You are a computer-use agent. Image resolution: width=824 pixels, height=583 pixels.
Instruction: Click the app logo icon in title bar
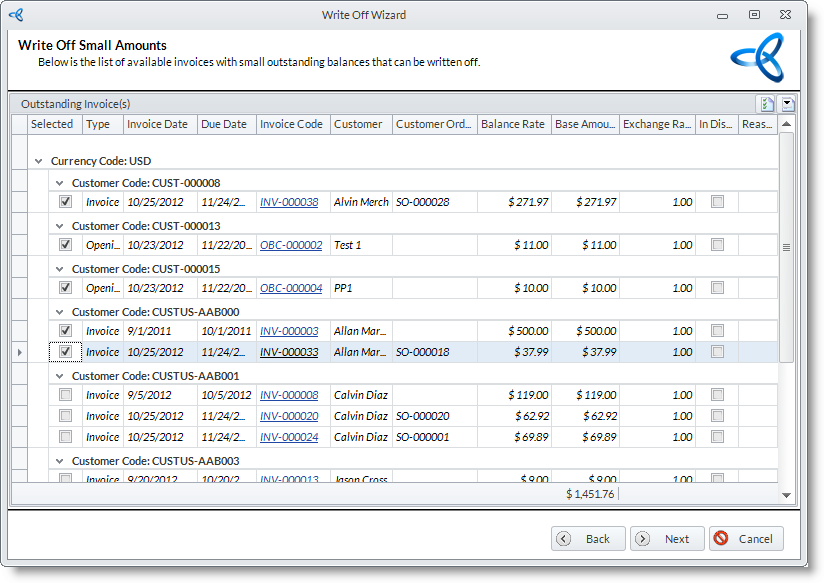[x=15, y=15]
